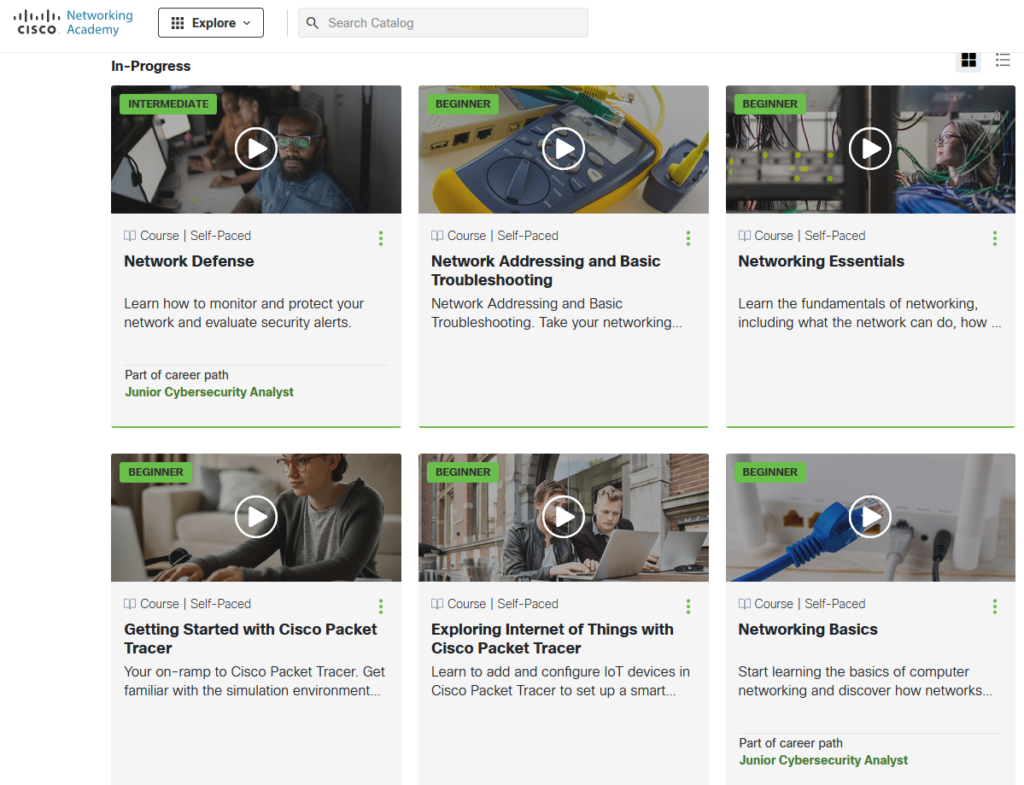Viewport: 1024px width, 785px height.
Task: Open the Explore dropdown menu
Action: click(x=211, y=23)
